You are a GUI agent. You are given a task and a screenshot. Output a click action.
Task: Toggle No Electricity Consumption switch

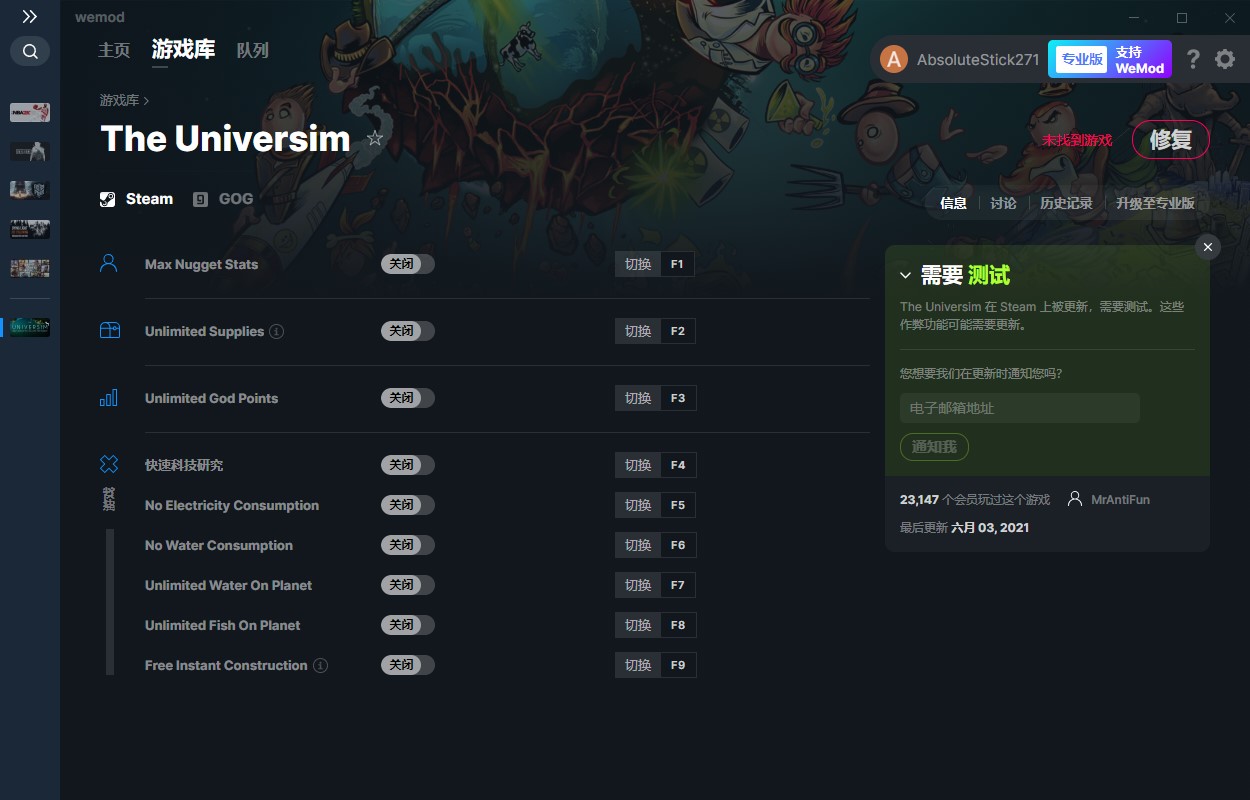[x=408, y=505]
